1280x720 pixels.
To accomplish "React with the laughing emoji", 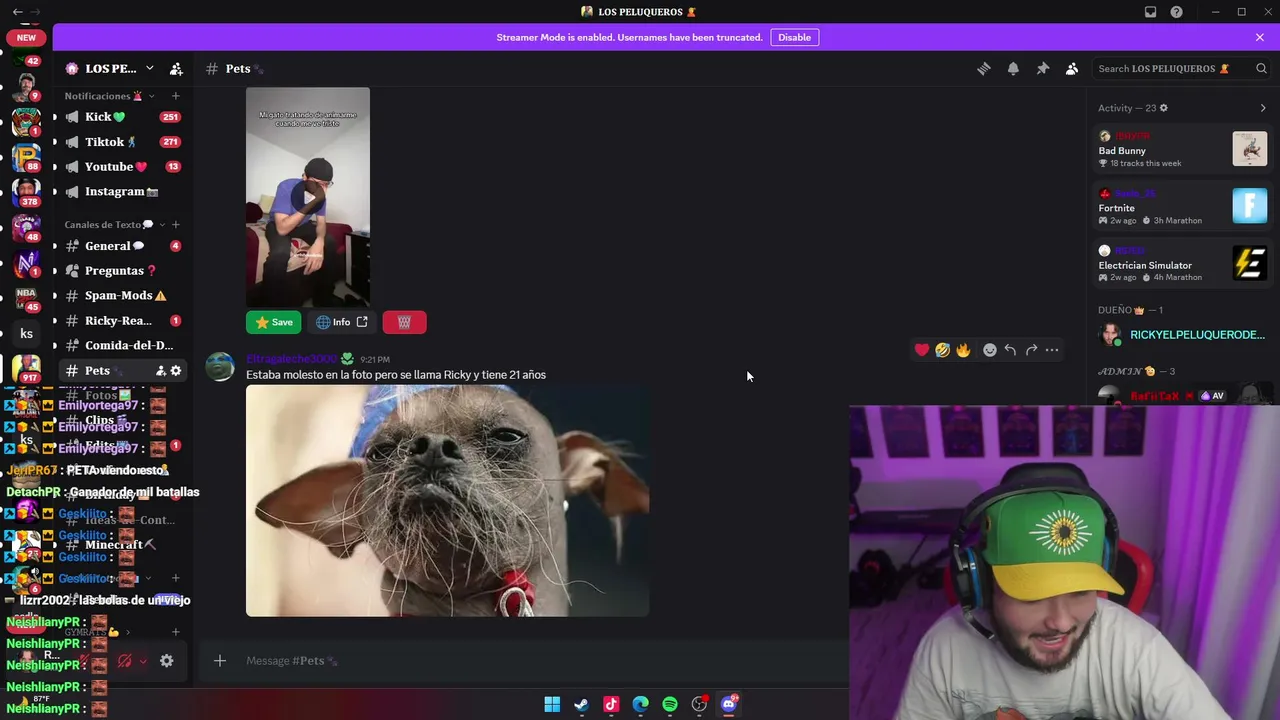I will (942, 350).
